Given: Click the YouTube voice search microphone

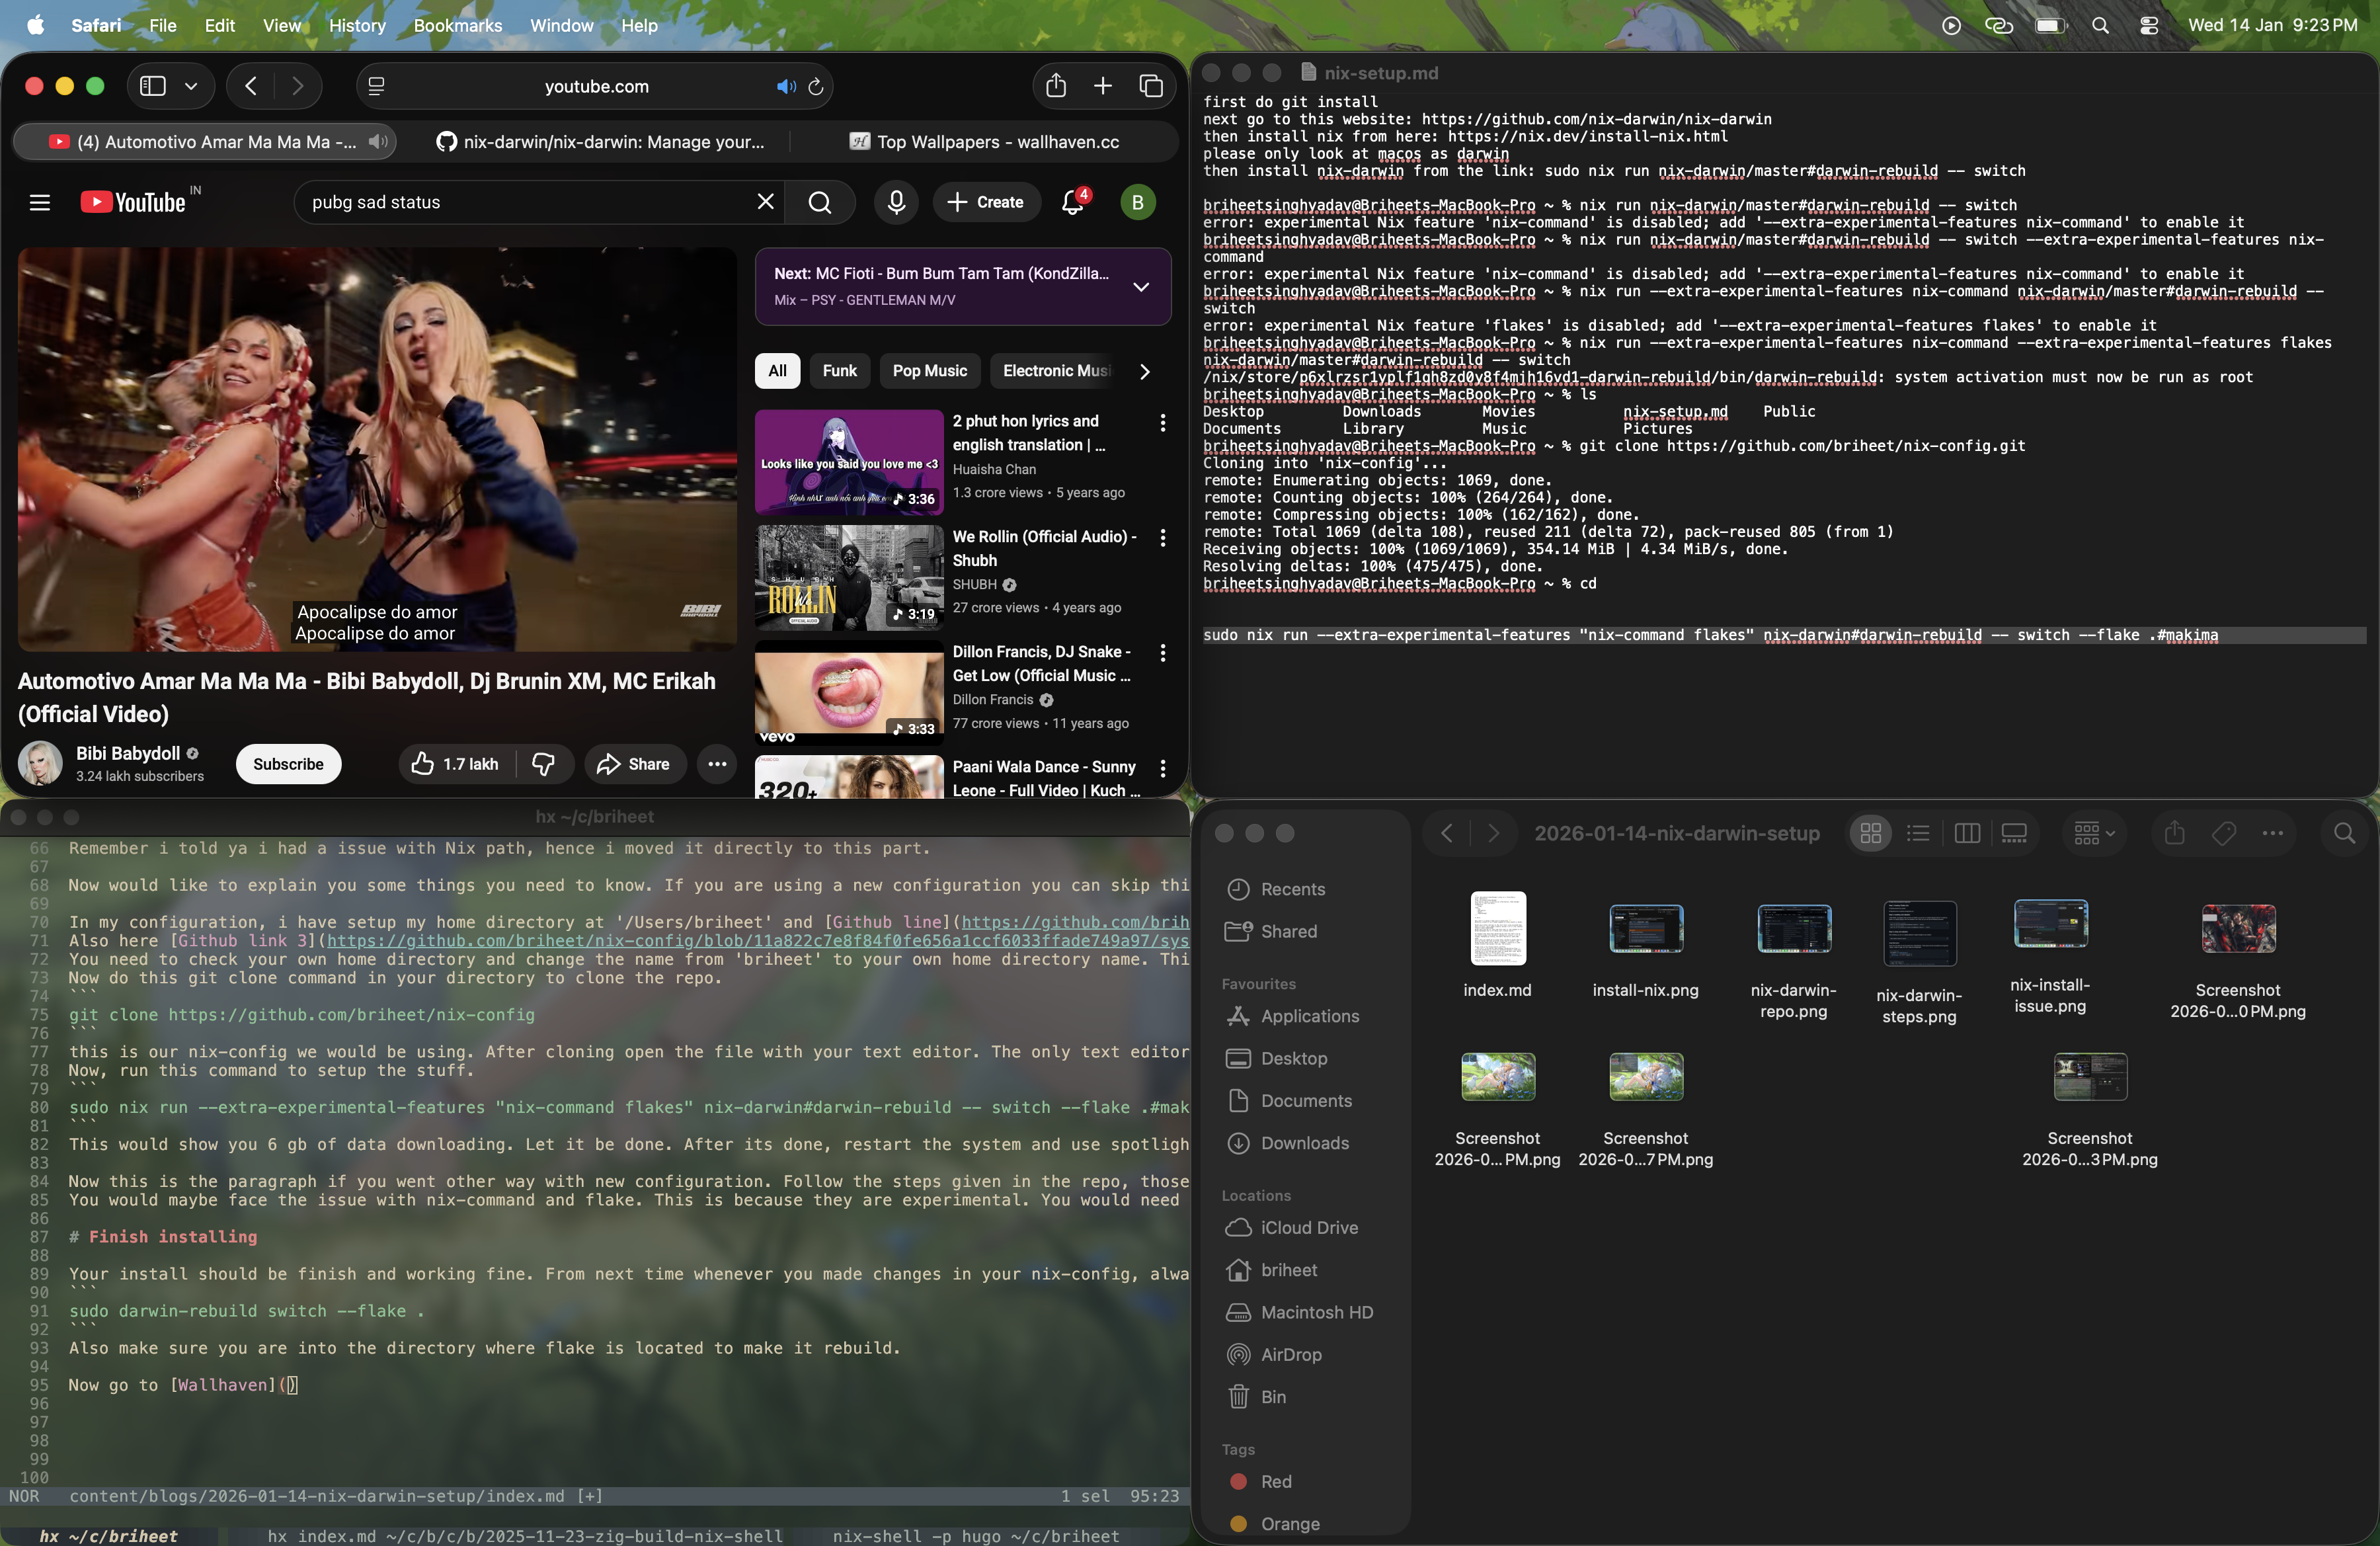Looking at the screenshot, I should 896,202.
